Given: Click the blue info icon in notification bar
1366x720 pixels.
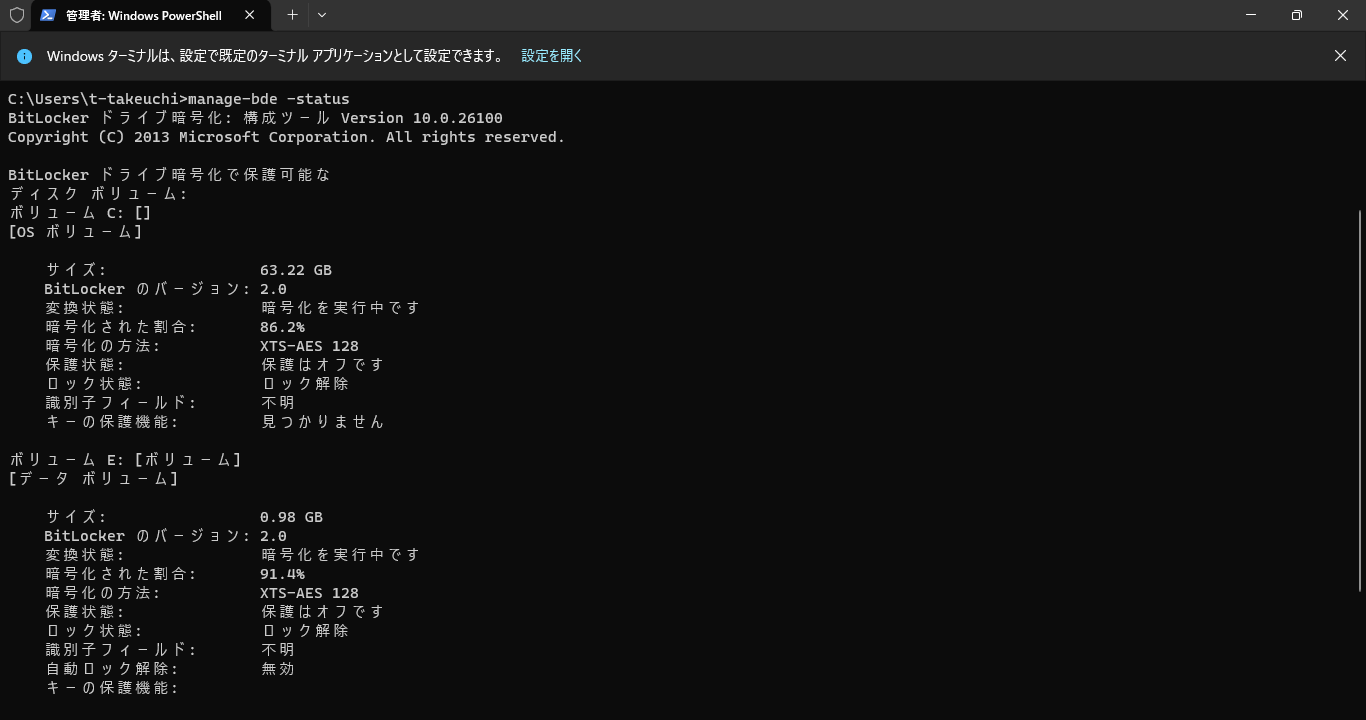Looking at the screenshot, I should (x=24, y=56).
